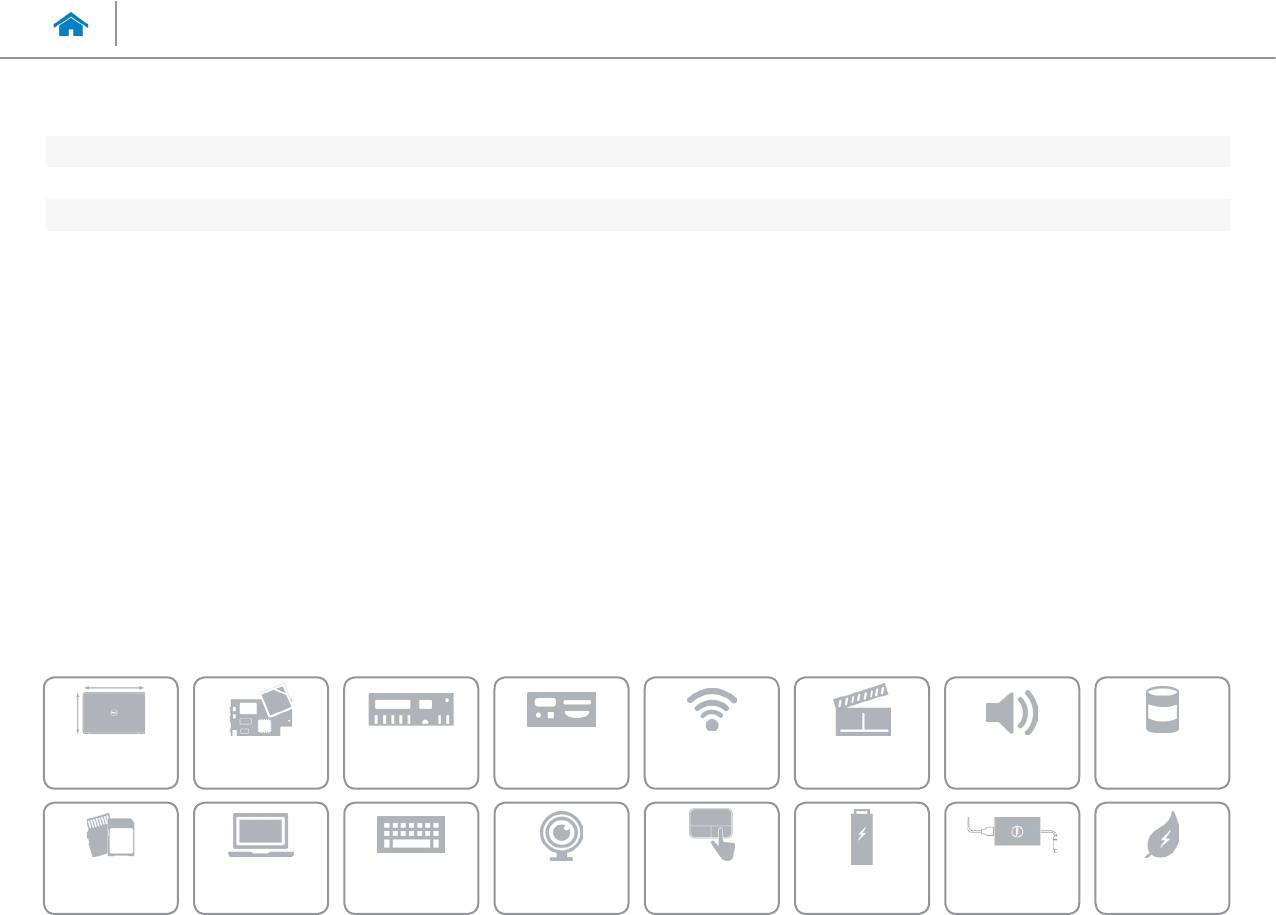This screenshot has width=1276, height=915.
Task: Open the storage drive cylinder tile
Action: 1163,733
